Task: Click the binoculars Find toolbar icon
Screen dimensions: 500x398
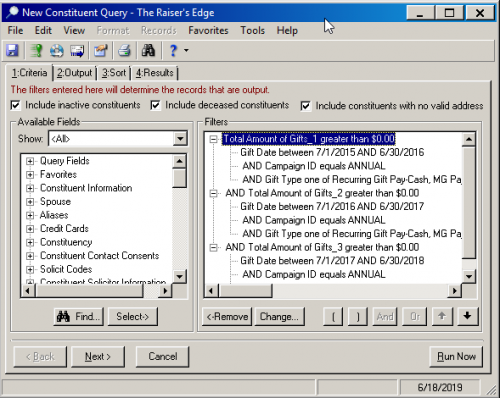Action: pyautogui.click(x=148, y=51)
